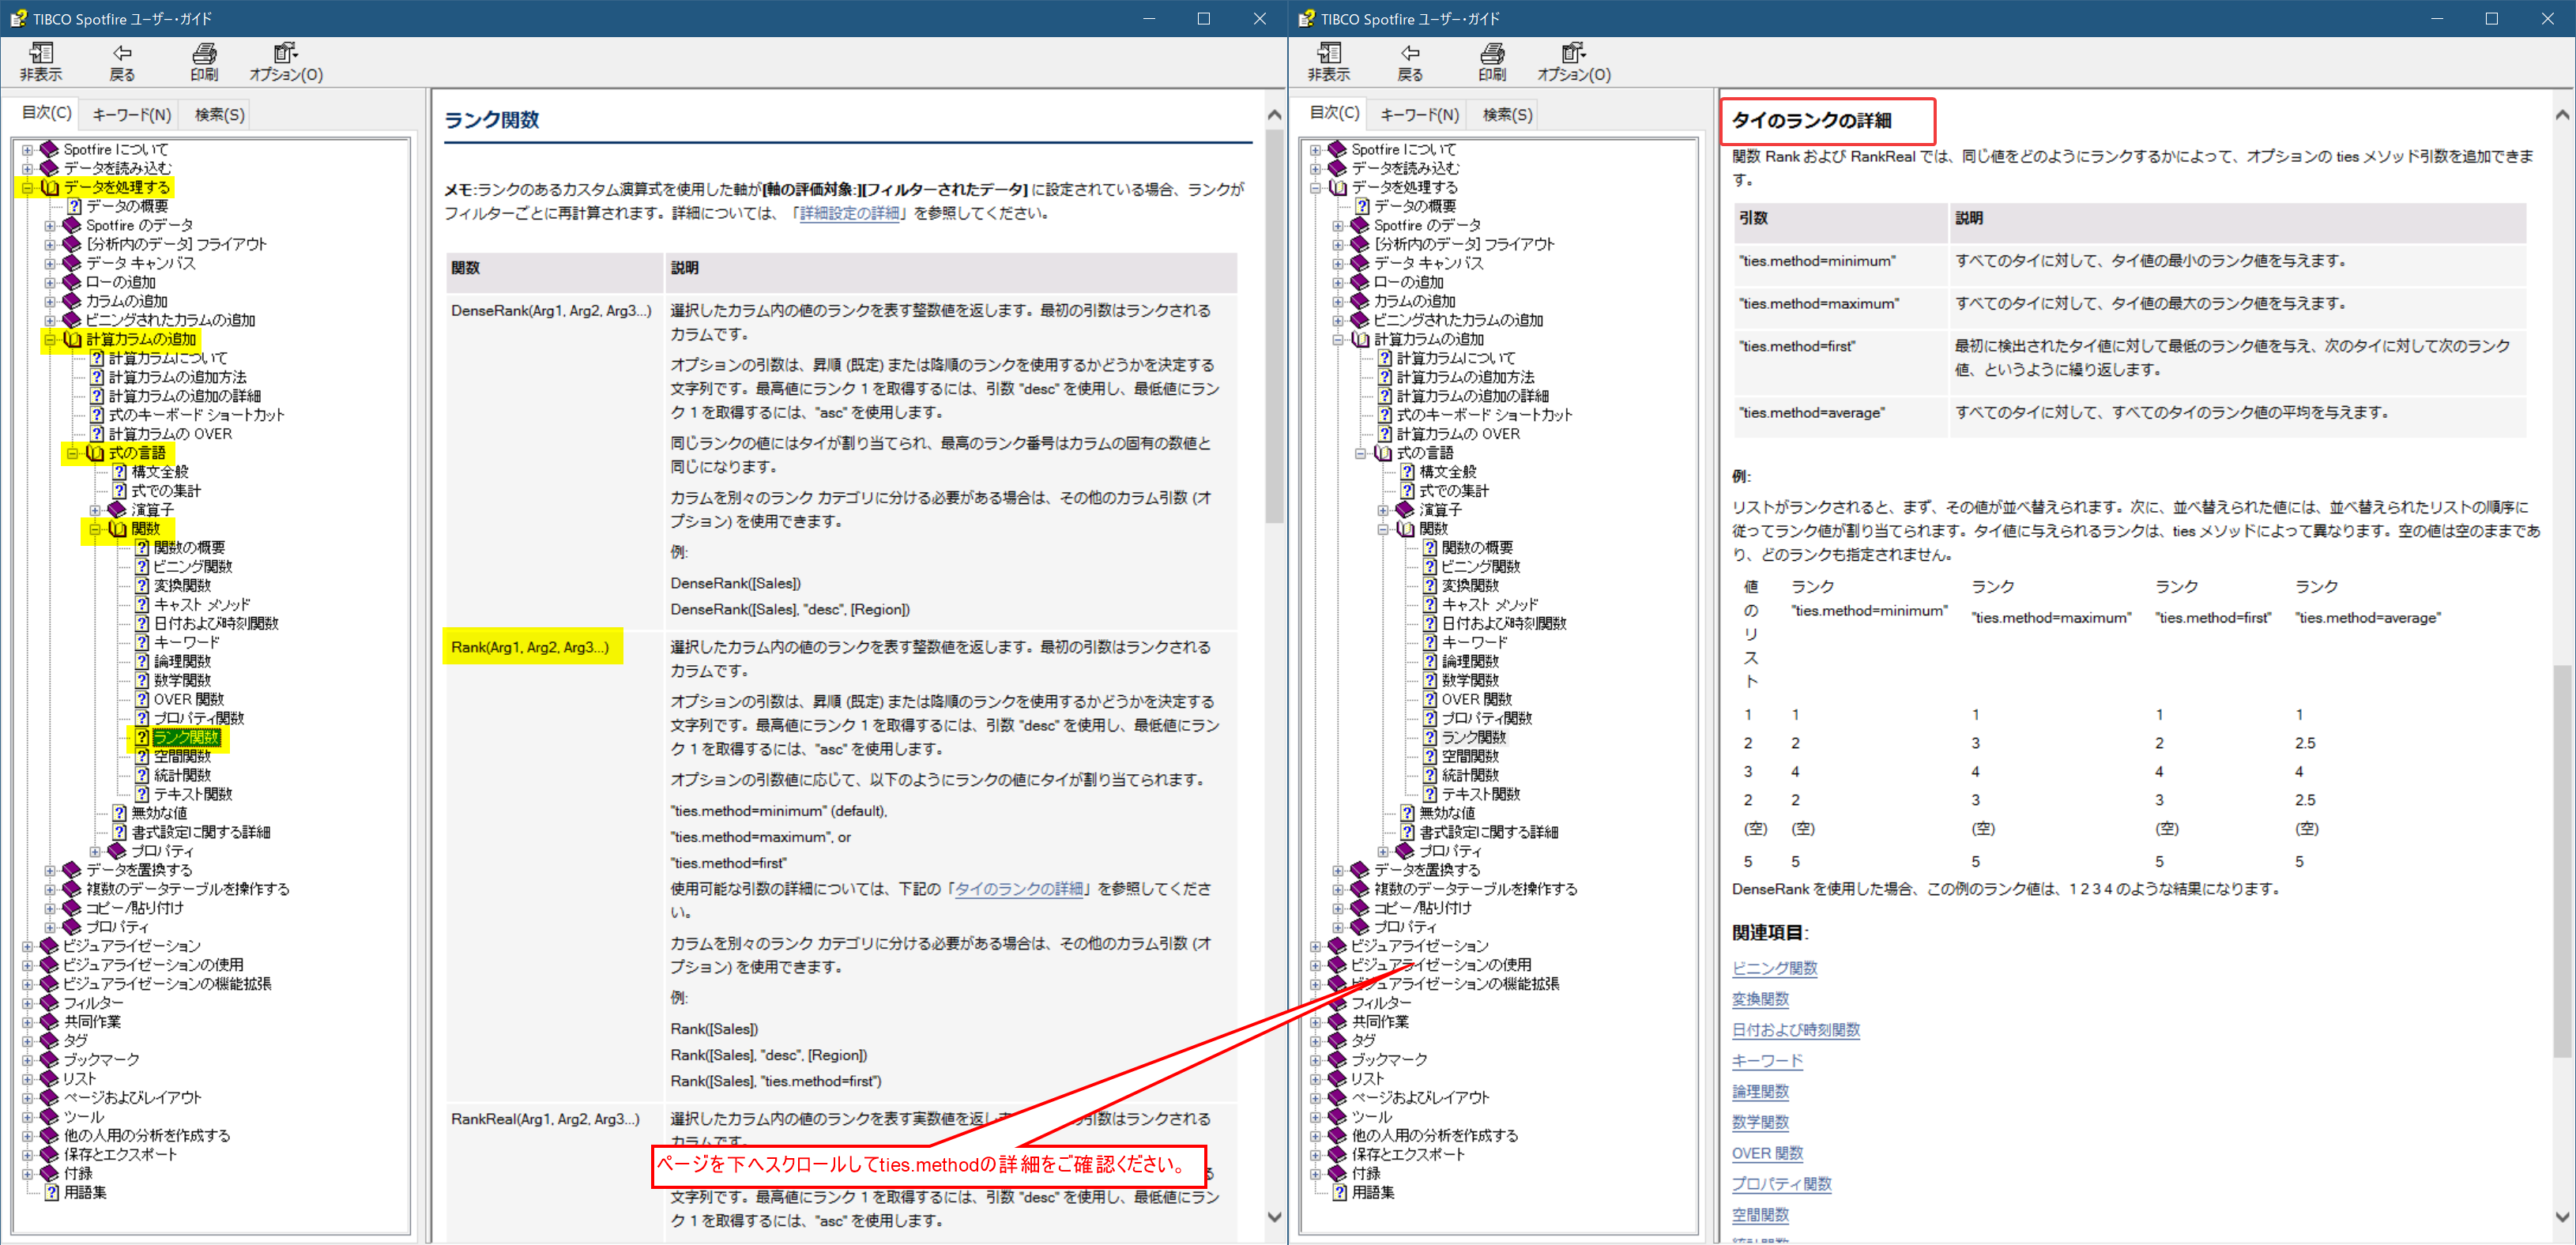Open 関数の概要 topic in left tree

[x=189, y=547]
